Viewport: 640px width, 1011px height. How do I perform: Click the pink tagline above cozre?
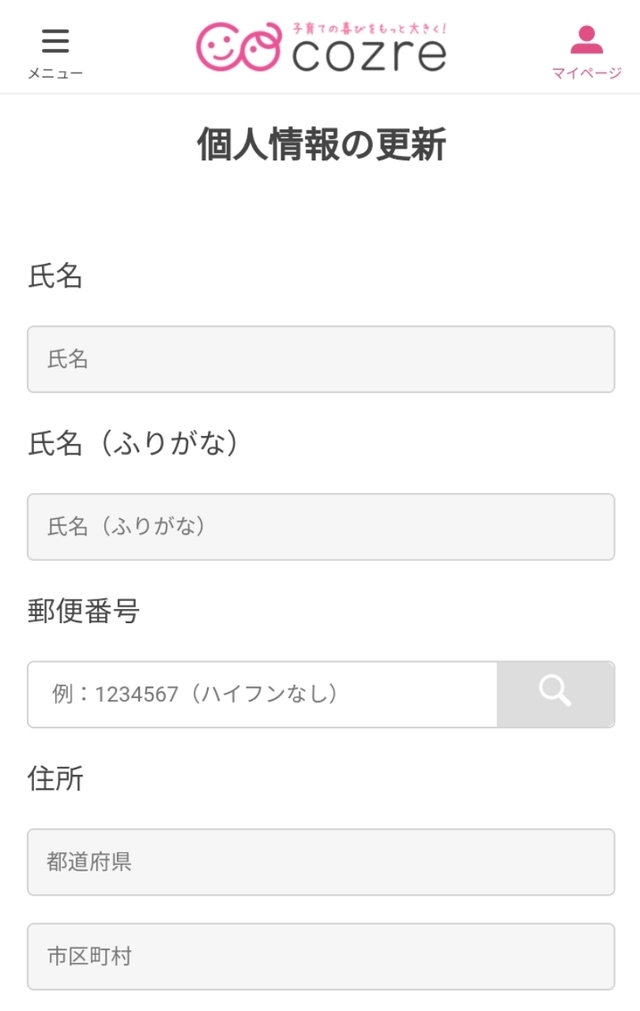[x=368, y=29]
